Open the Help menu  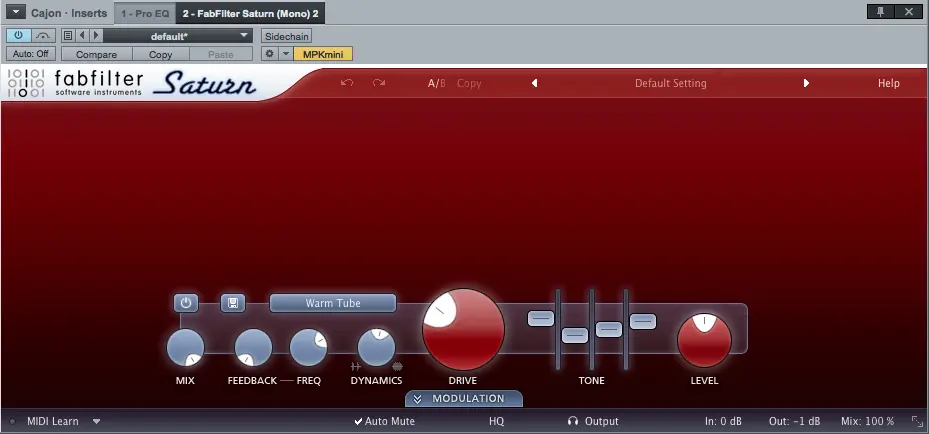pyautogui.click(x=889, y=83)
